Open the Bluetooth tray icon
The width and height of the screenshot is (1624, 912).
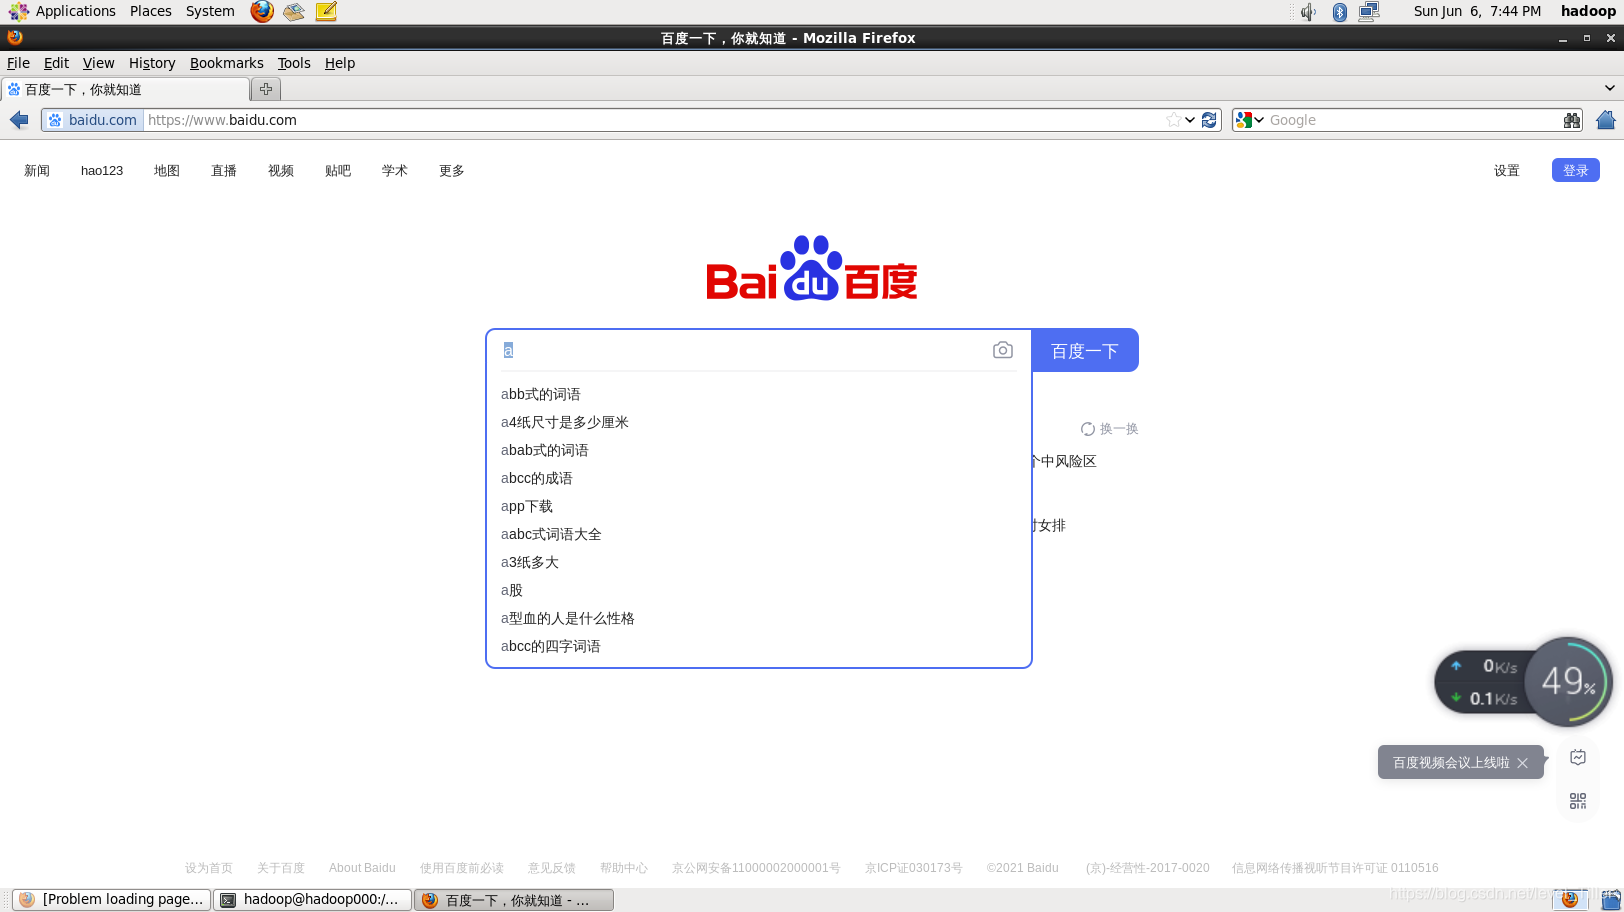pos(1339,11)
